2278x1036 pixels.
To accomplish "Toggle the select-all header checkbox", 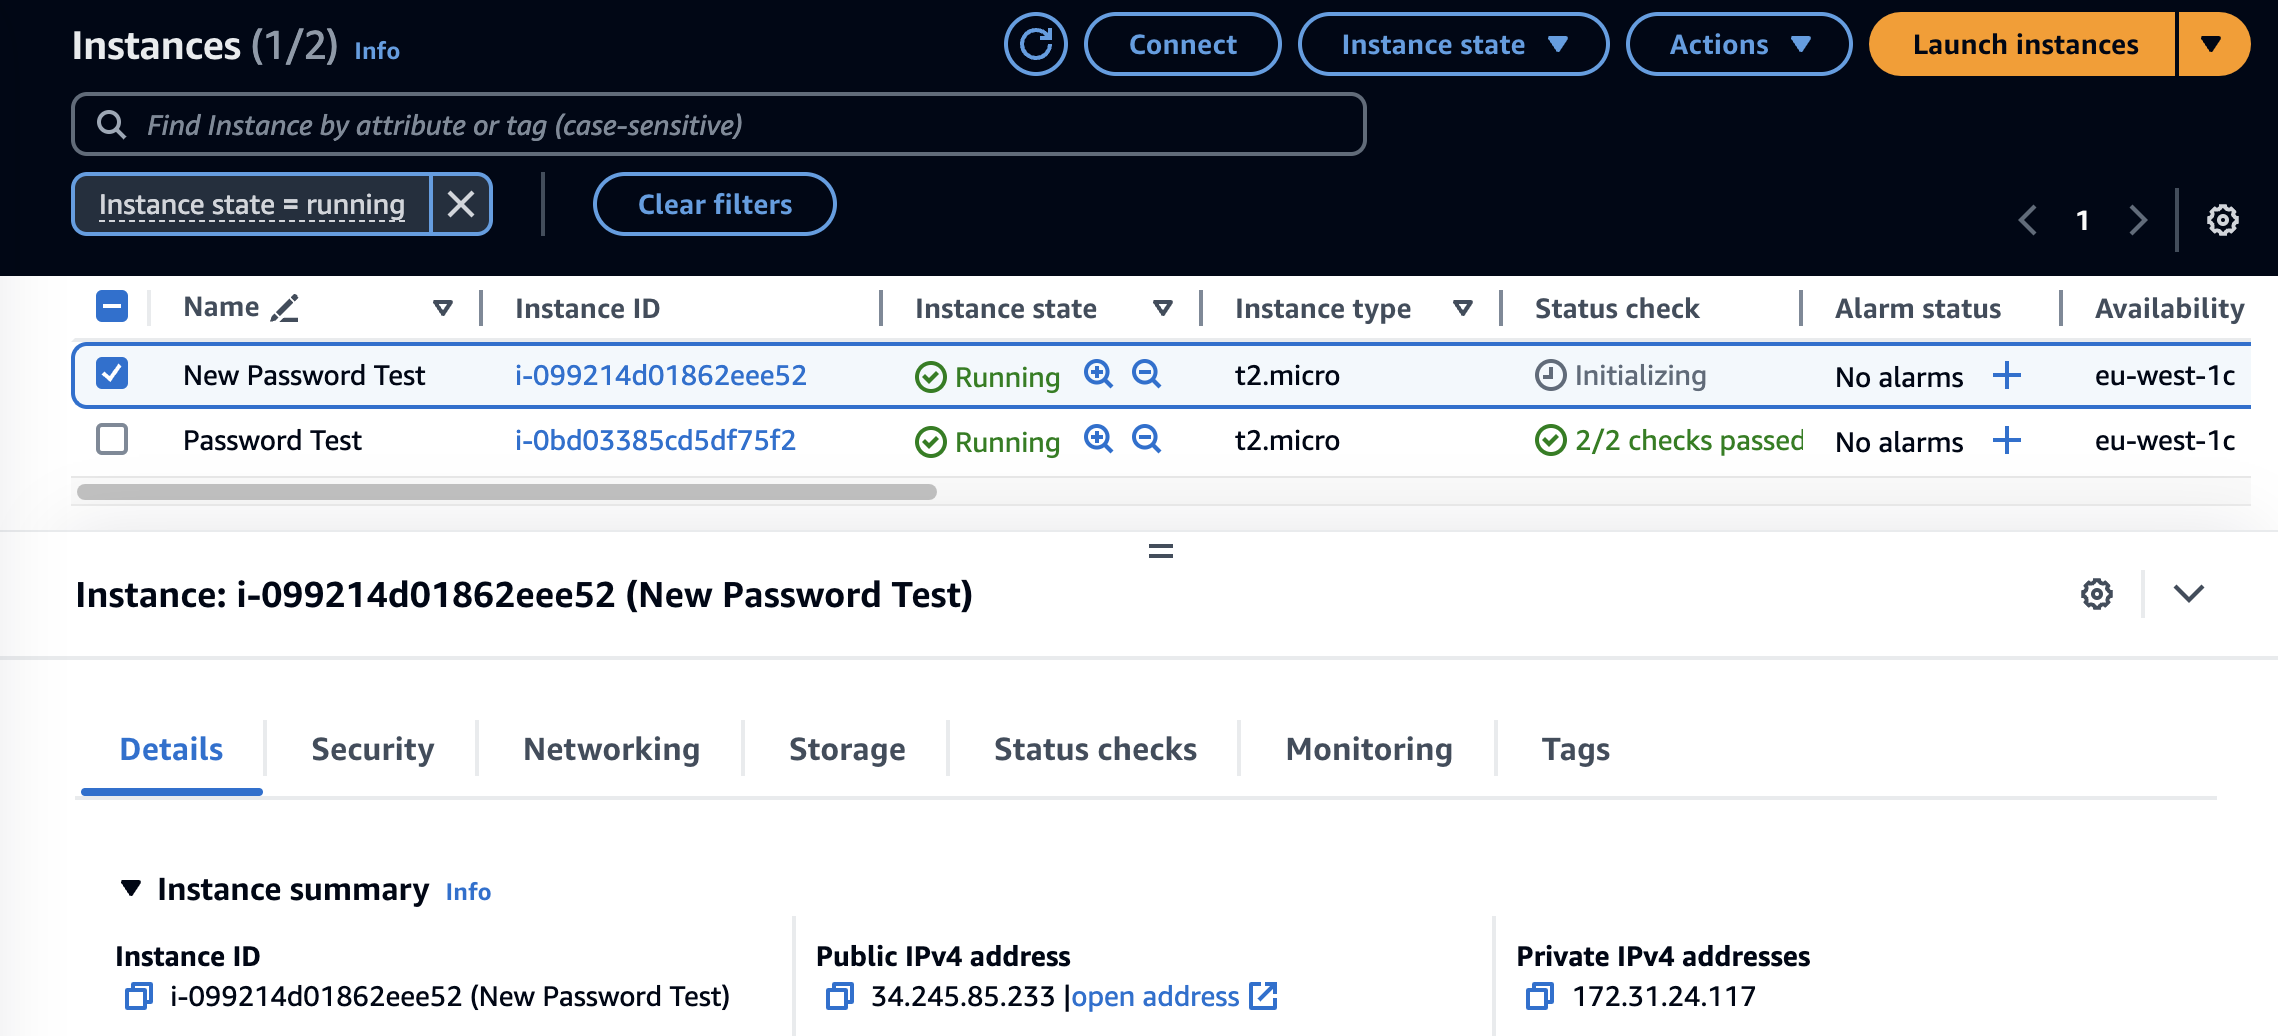I will 112,306.
